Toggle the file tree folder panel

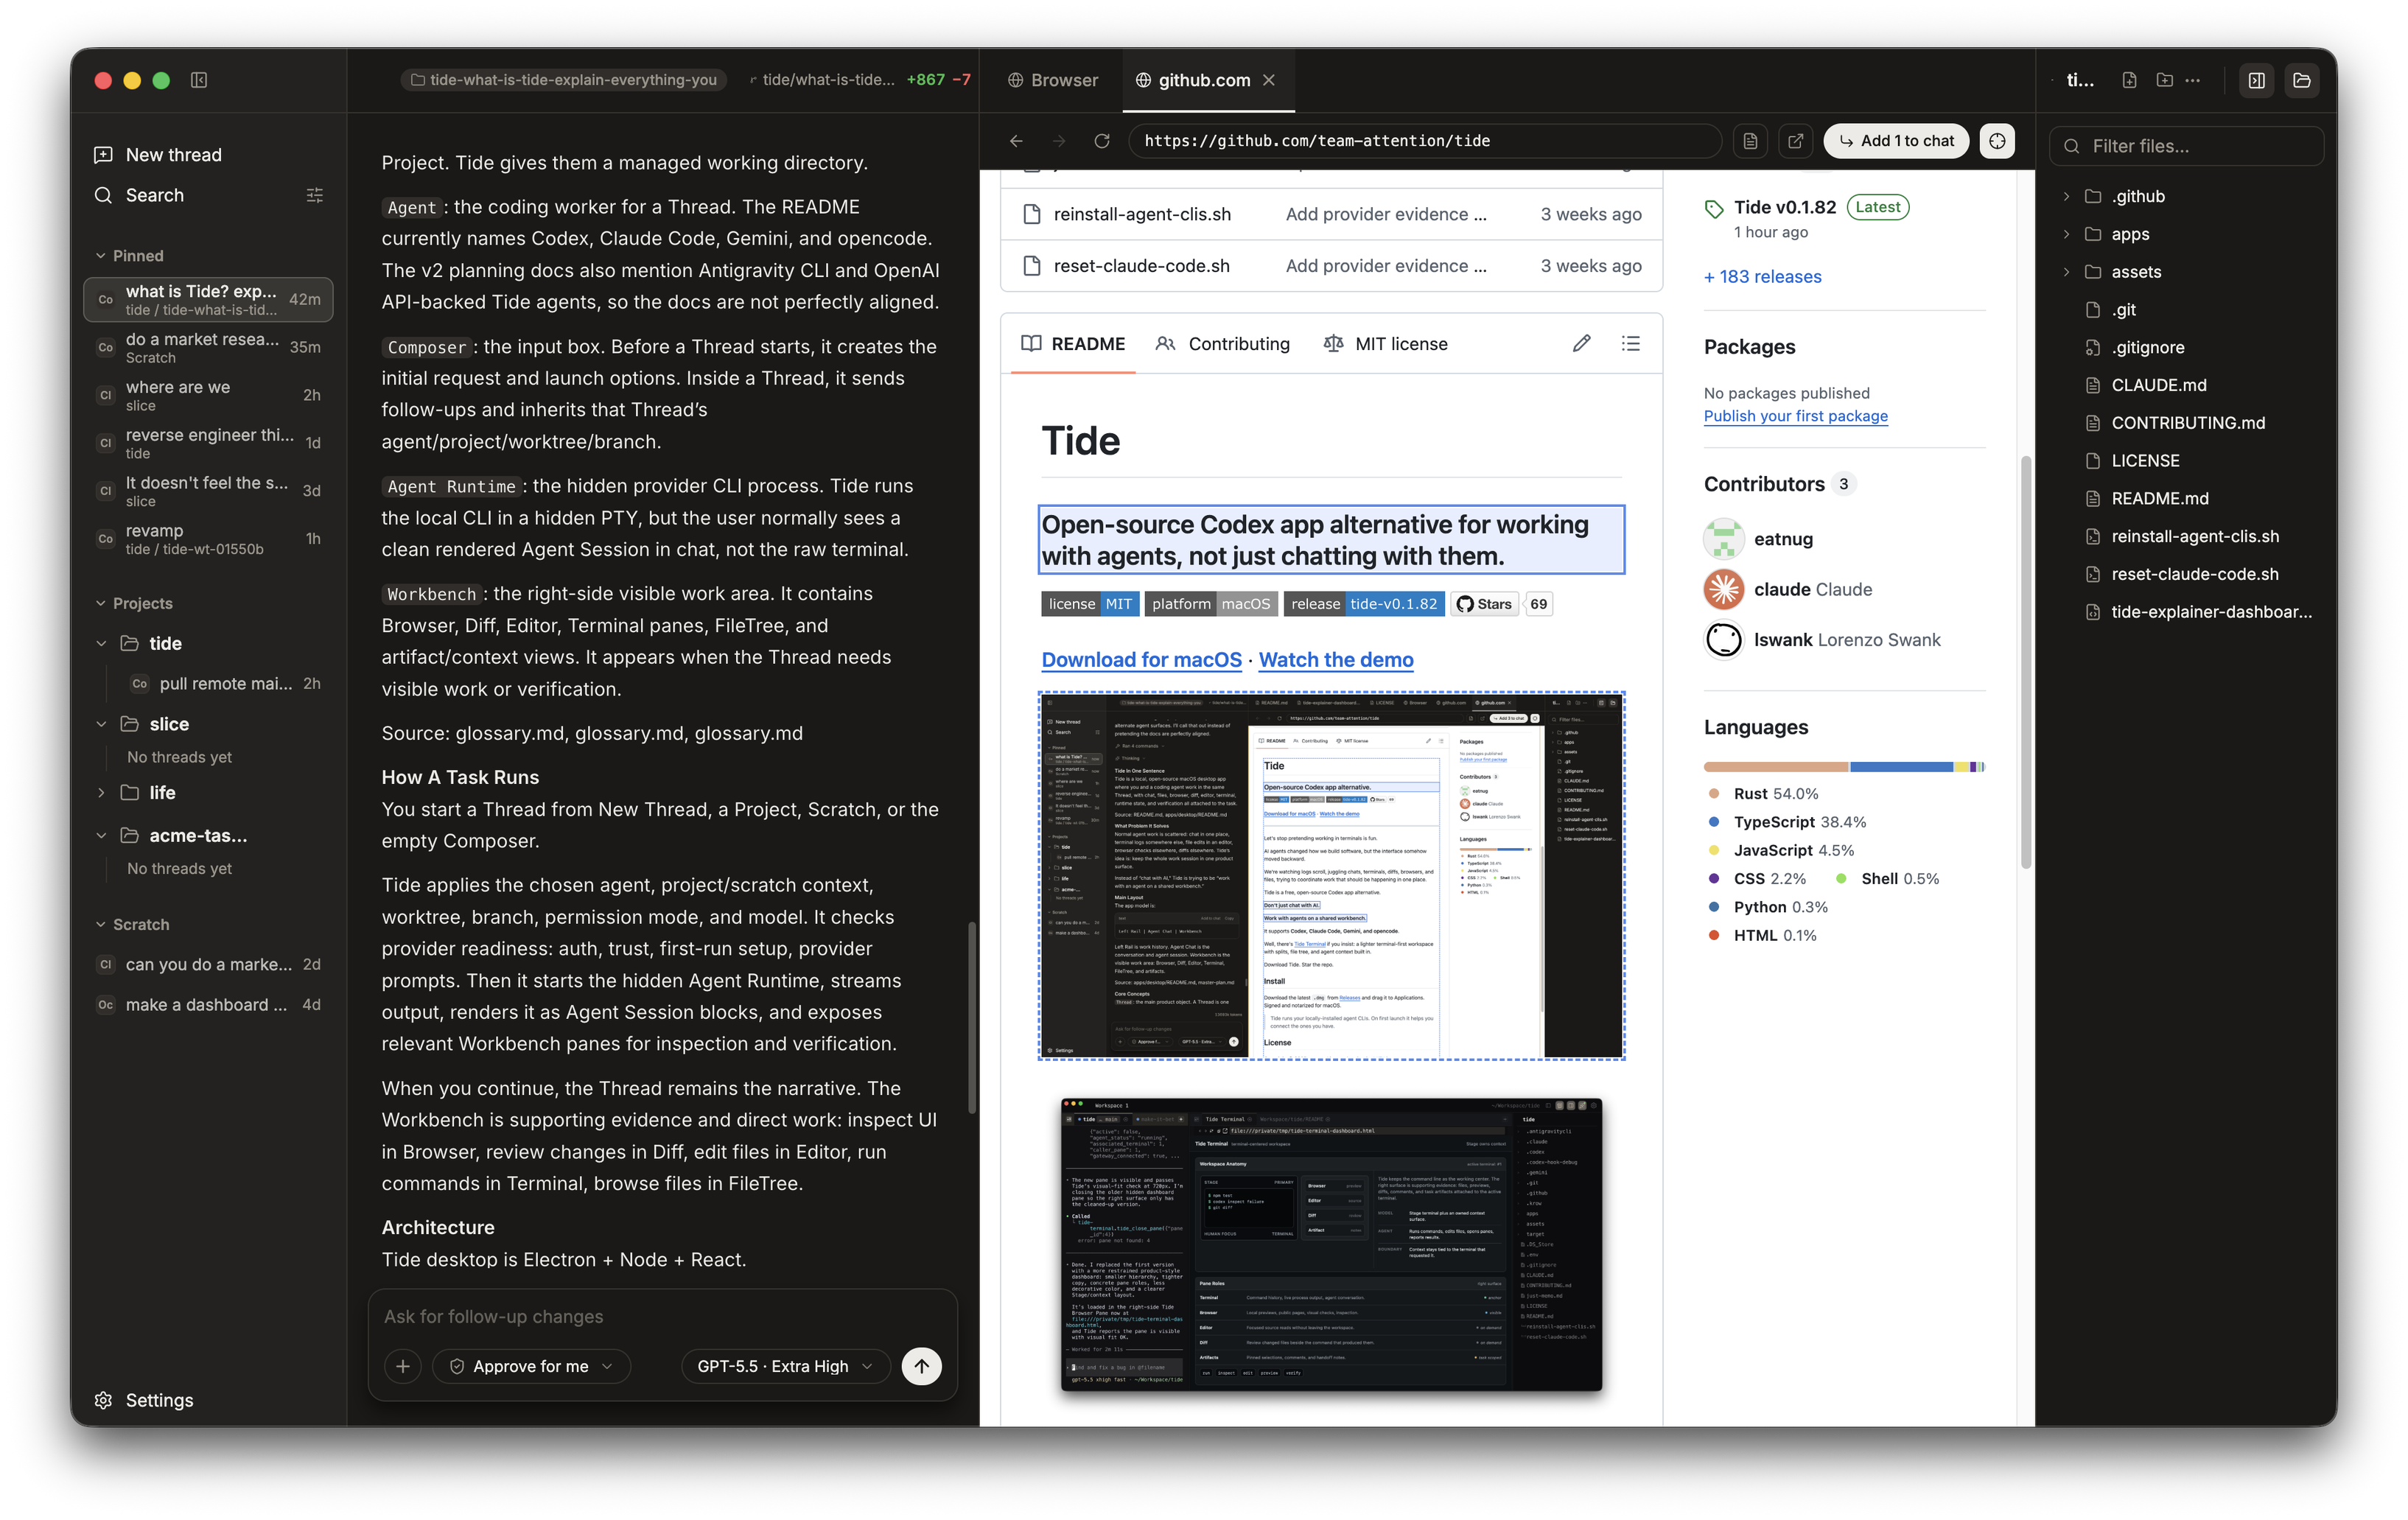click(x=2301, y=80)
